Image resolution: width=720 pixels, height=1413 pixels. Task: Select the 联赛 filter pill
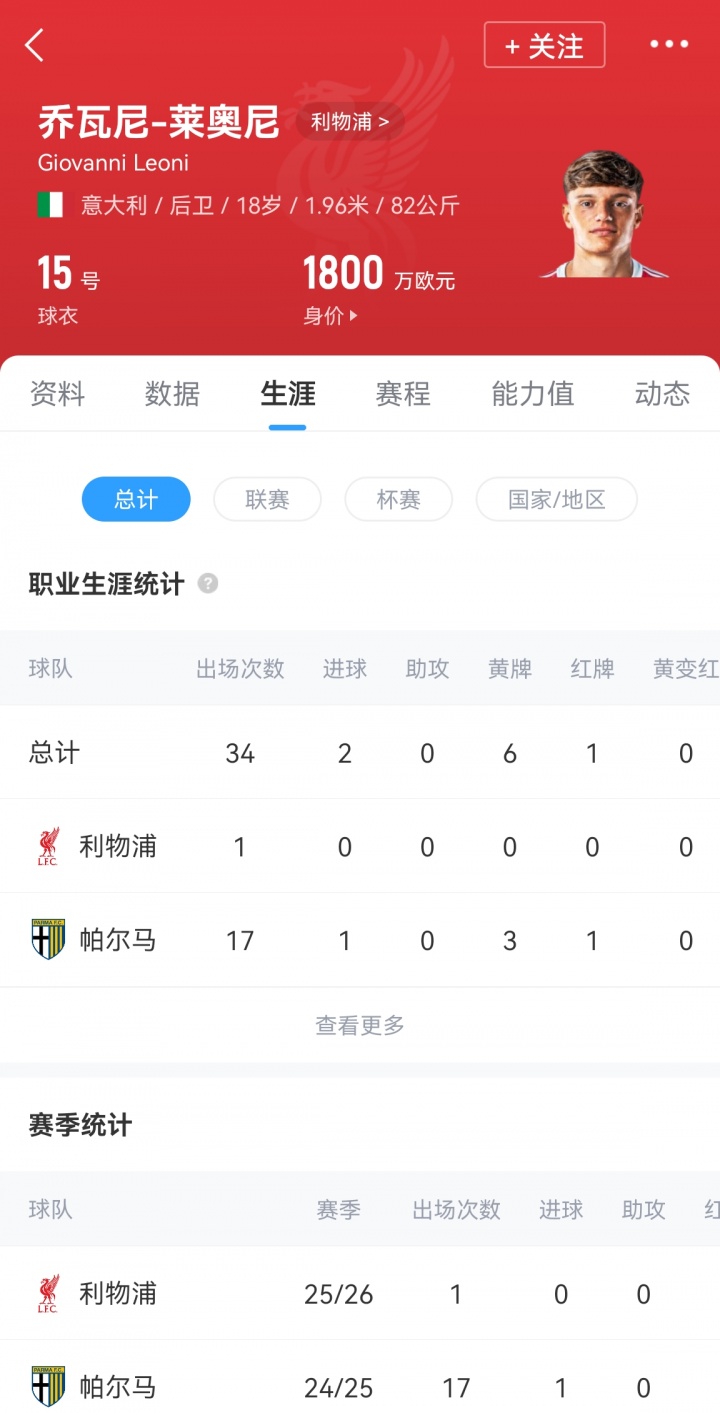pos(267,499)
